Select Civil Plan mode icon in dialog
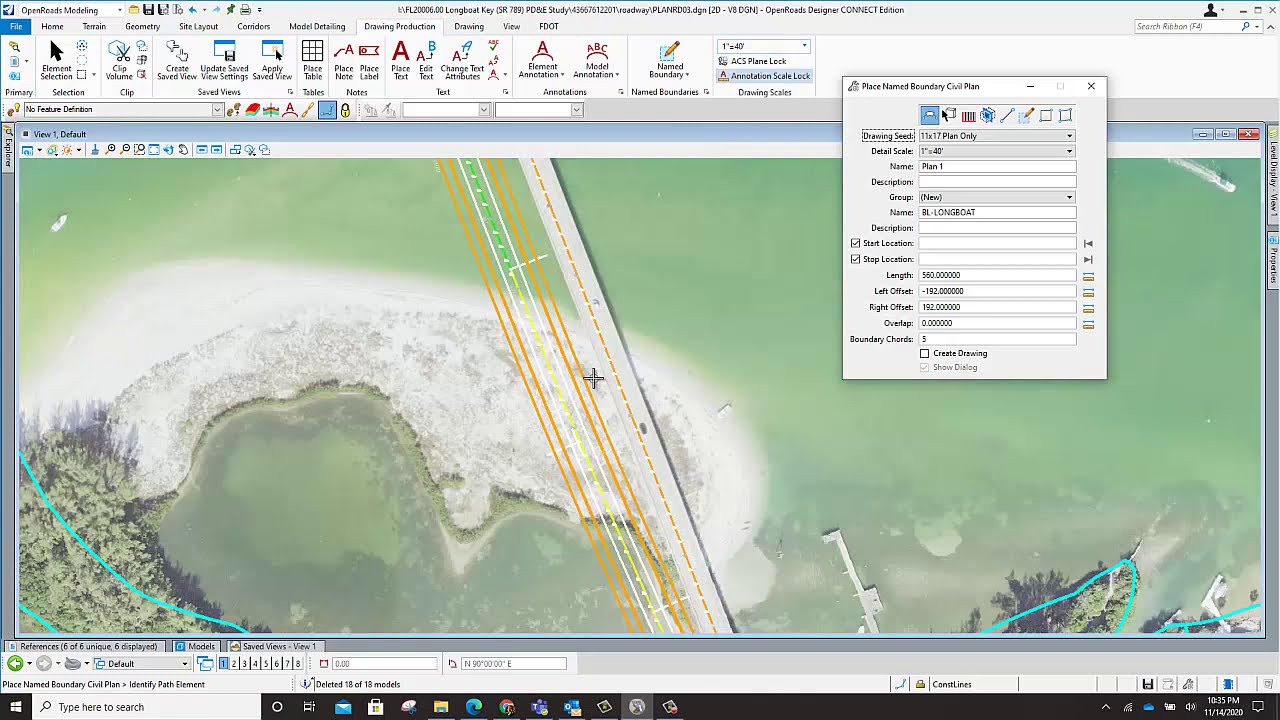Viewport: 1280px width, 720px height. pos(929,115)
